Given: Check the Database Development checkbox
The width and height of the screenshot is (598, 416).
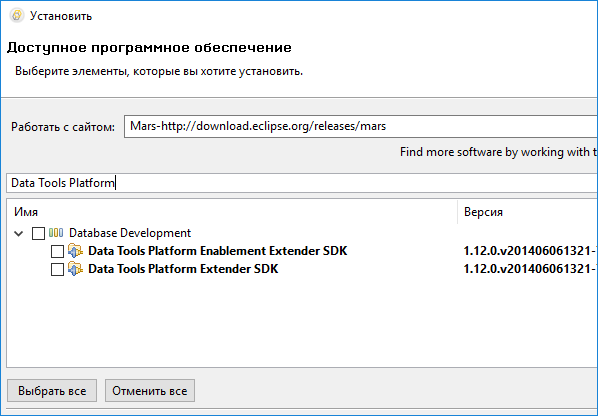Looking at the screenshot, I should coord(38,233).
